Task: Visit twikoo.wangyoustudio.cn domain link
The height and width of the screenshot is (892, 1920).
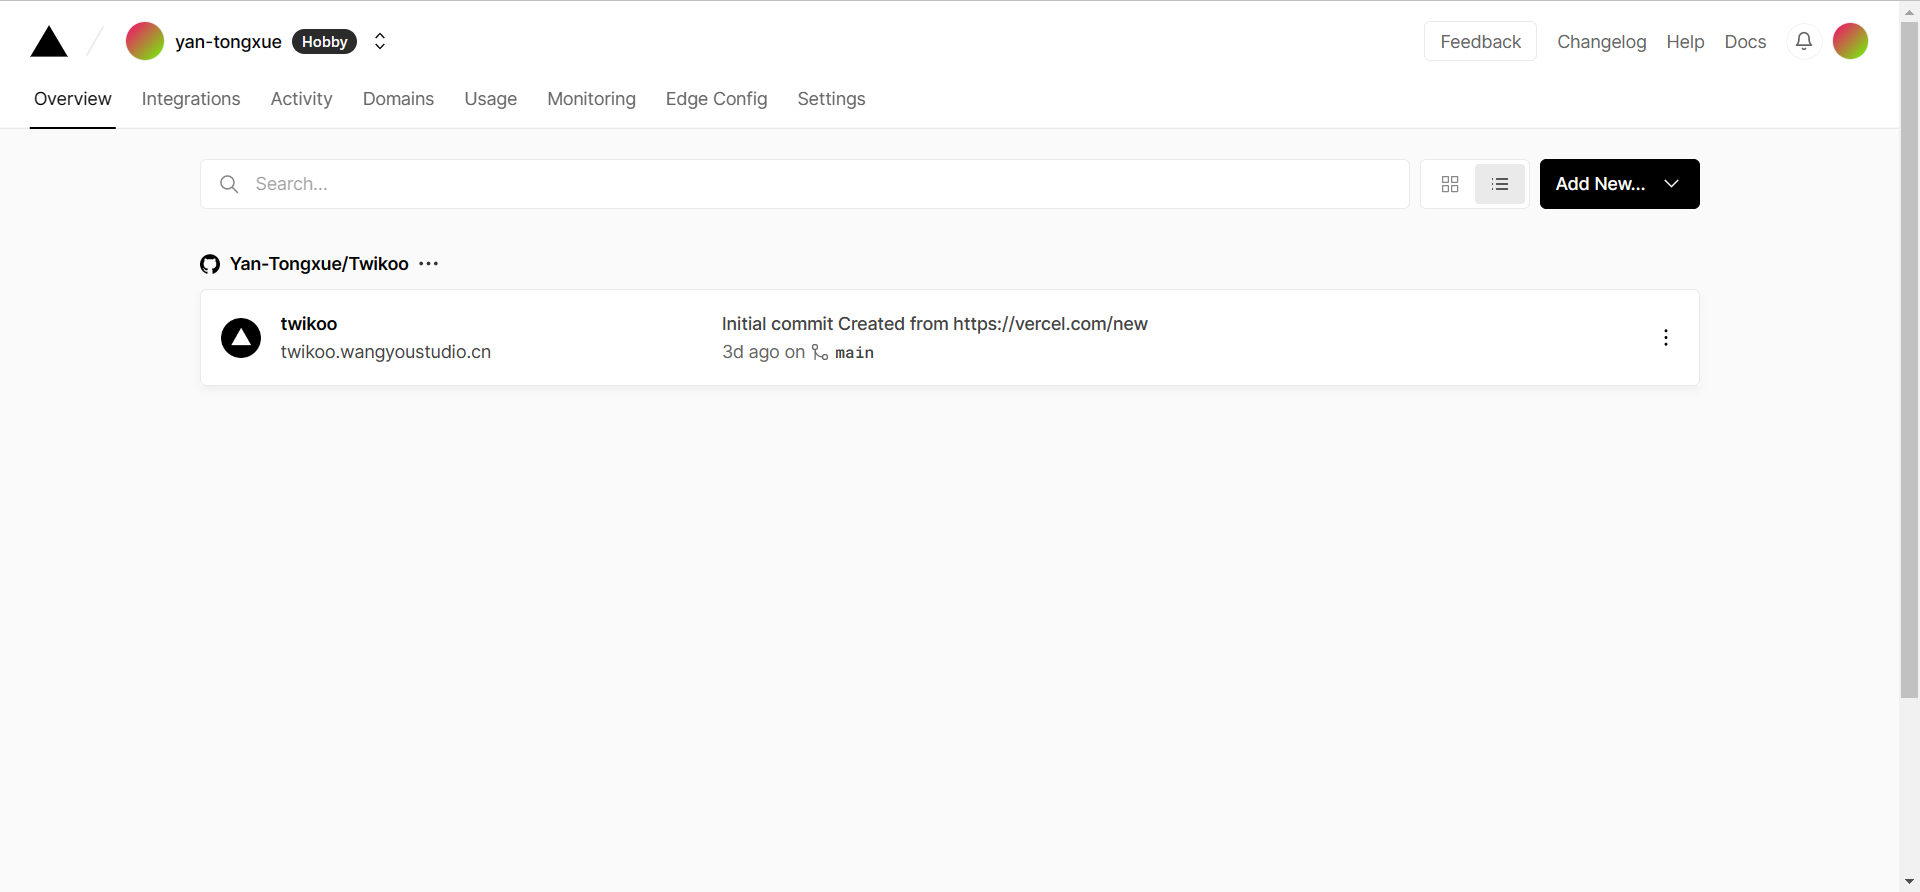Action: tap(386, 352)
